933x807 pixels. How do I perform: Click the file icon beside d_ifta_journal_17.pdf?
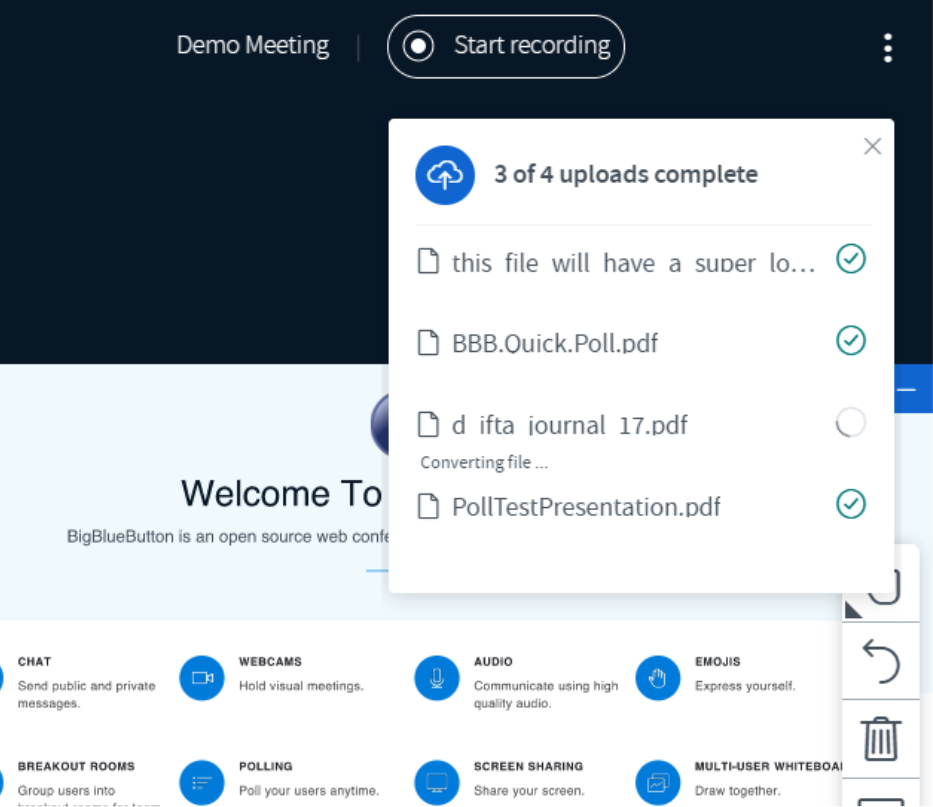pyautogui.click(x=428, y=424)
